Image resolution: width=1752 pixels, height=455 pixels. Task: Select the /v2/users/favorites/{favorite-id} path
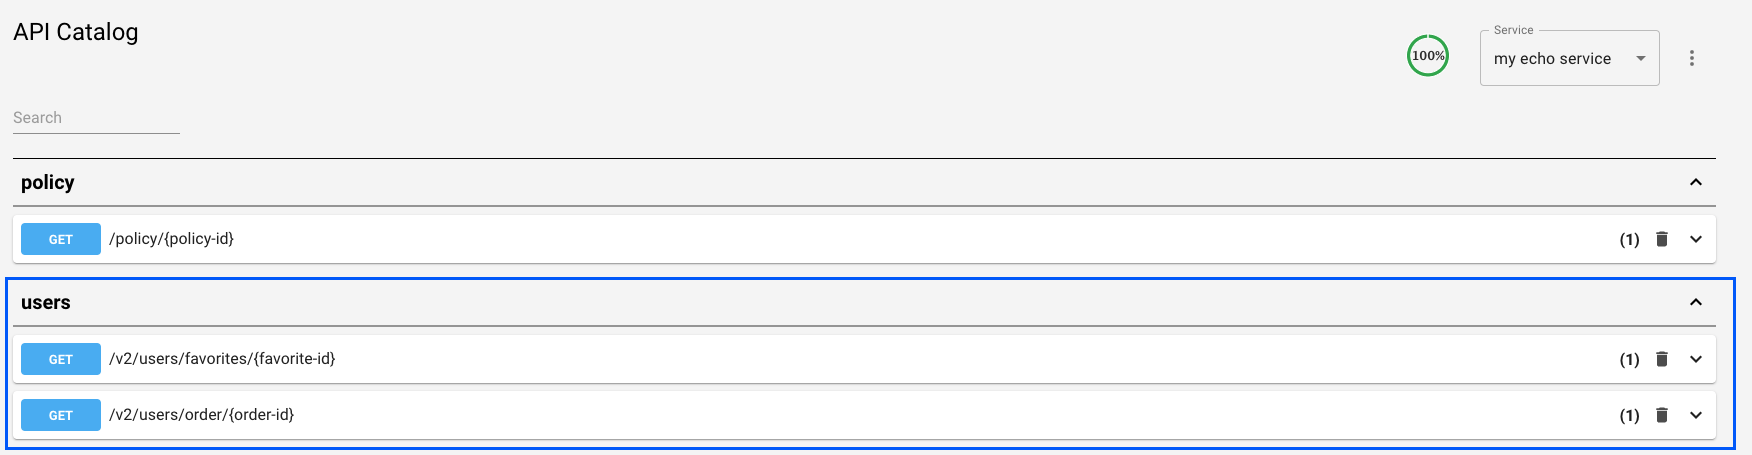(222, 359)
